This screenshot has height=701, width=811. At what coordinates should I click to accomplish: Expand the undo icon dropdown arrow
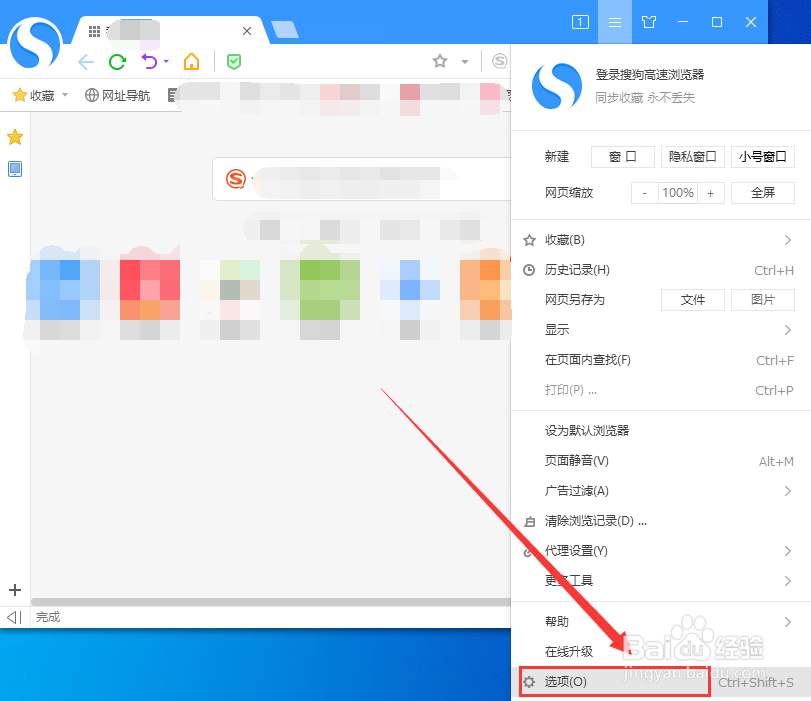point(166,61)
